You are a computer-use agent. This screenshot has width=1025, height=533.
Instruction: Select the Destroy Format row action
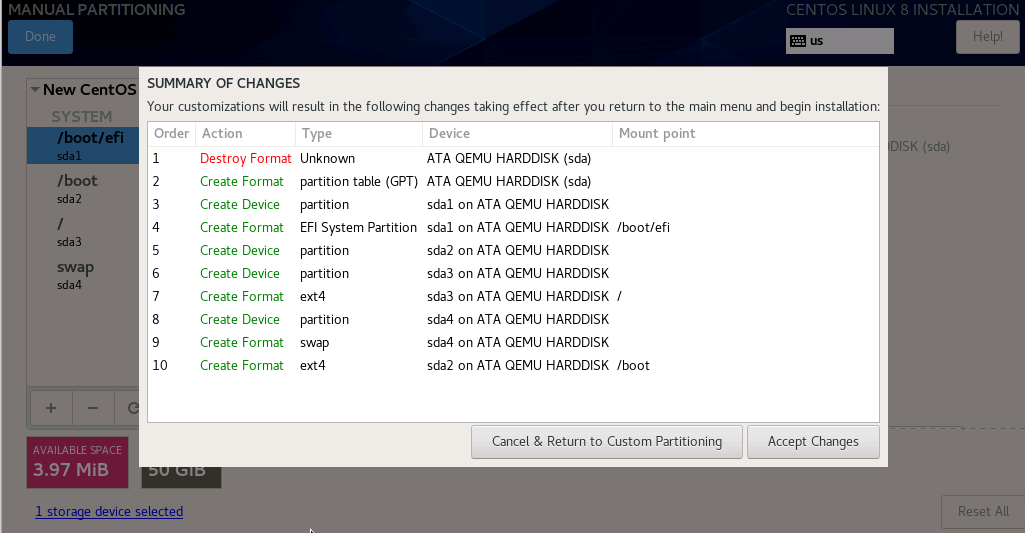point(245,159)
